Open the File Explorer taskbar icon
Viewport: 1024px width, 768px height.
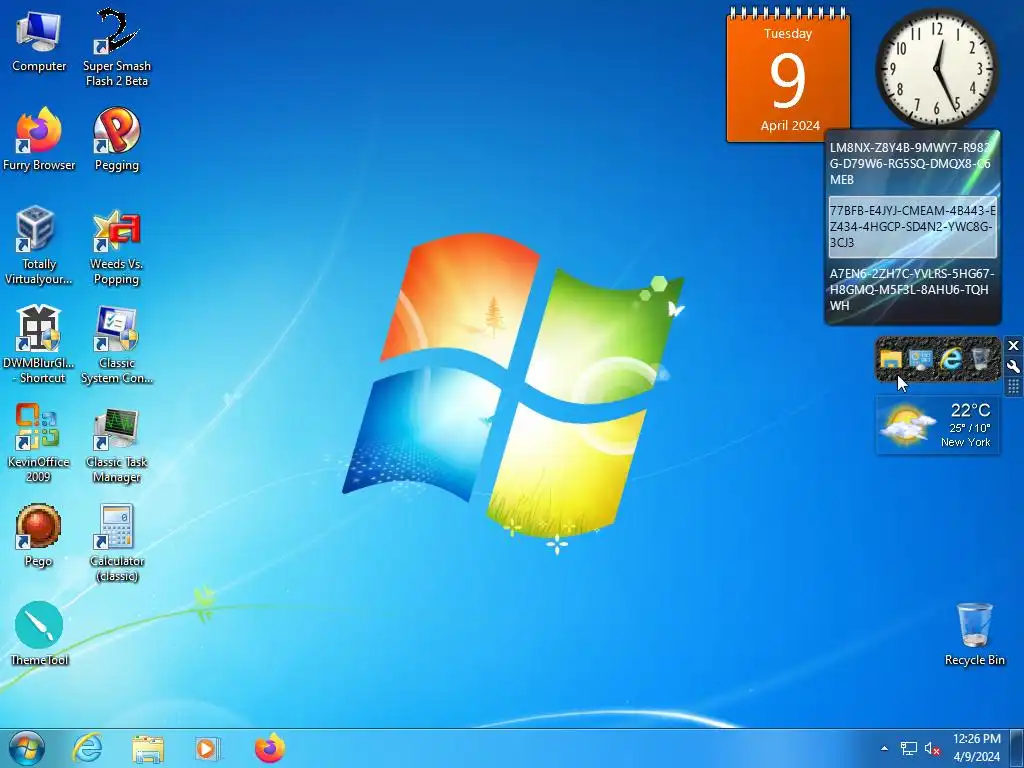point(148,748)
